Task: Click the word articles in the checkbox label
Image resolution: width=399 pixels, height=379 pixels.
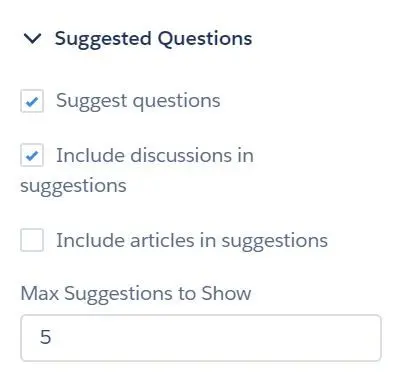Action: (162, 240)
